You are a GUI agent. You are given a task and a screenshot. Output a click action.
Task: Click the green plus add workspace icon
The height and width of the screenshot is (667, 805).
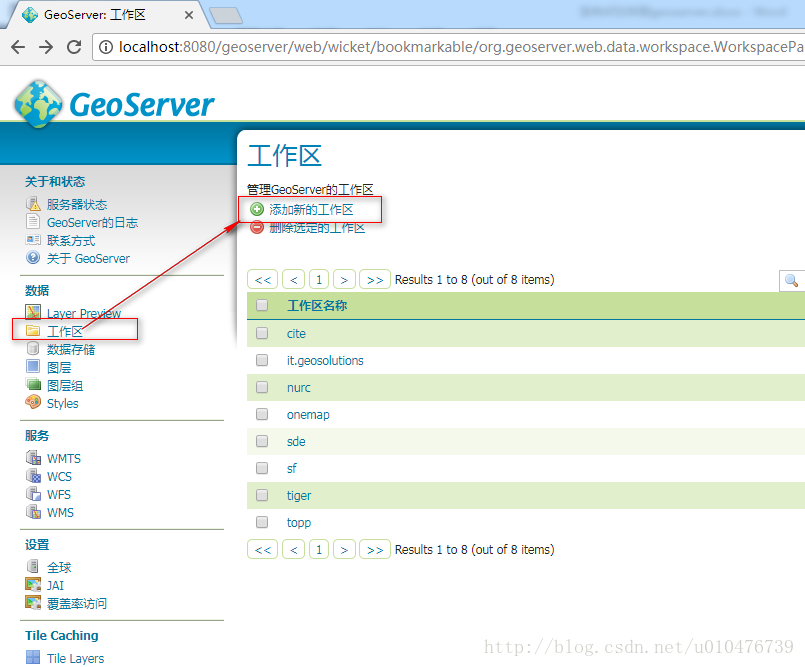click(257, 209)
